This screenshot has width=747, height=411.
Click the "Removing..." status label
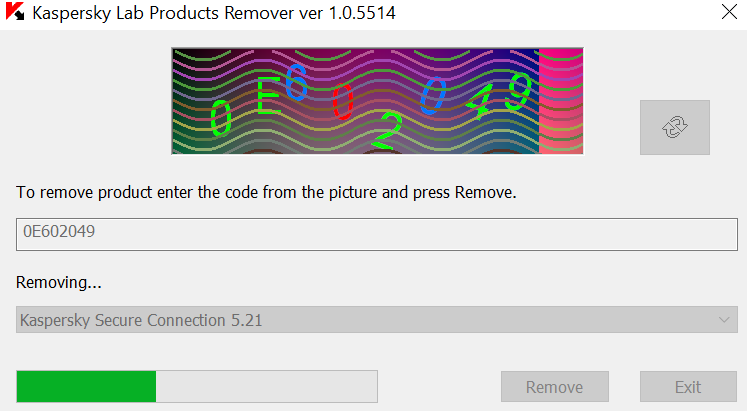[x=59, y=283]
